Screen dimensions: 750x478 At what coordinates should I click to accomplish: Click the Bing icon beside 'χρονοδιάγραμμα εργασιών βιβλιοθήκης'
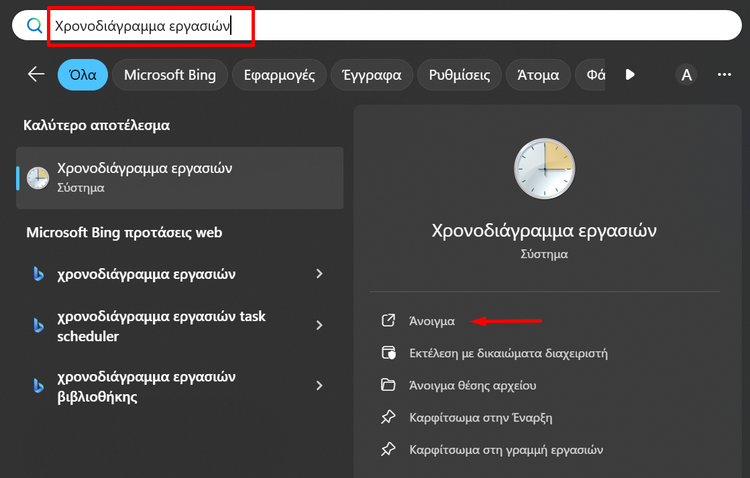click(x=38, y=386)
